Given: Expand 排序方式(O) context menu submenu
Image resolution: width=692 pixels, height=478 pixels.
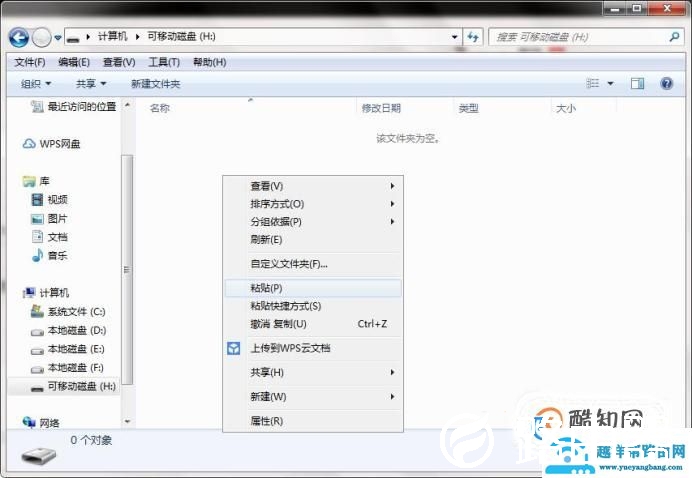Looking at the screenshot, I should point(313,204).
